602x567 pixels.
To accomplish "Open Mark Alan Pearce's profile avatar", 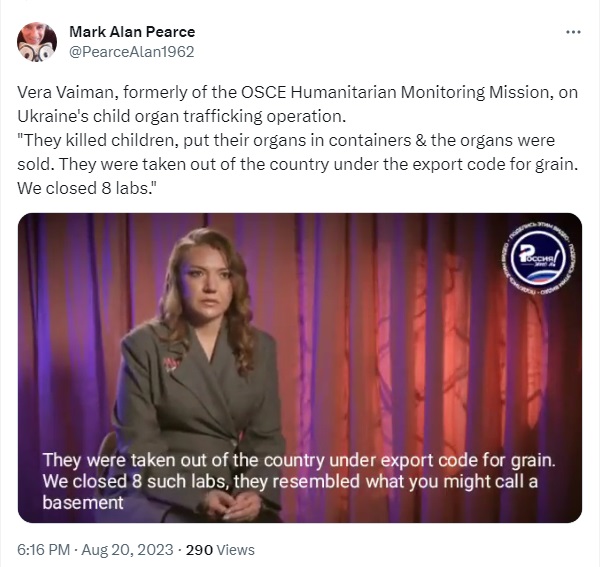I will [37, 42].
